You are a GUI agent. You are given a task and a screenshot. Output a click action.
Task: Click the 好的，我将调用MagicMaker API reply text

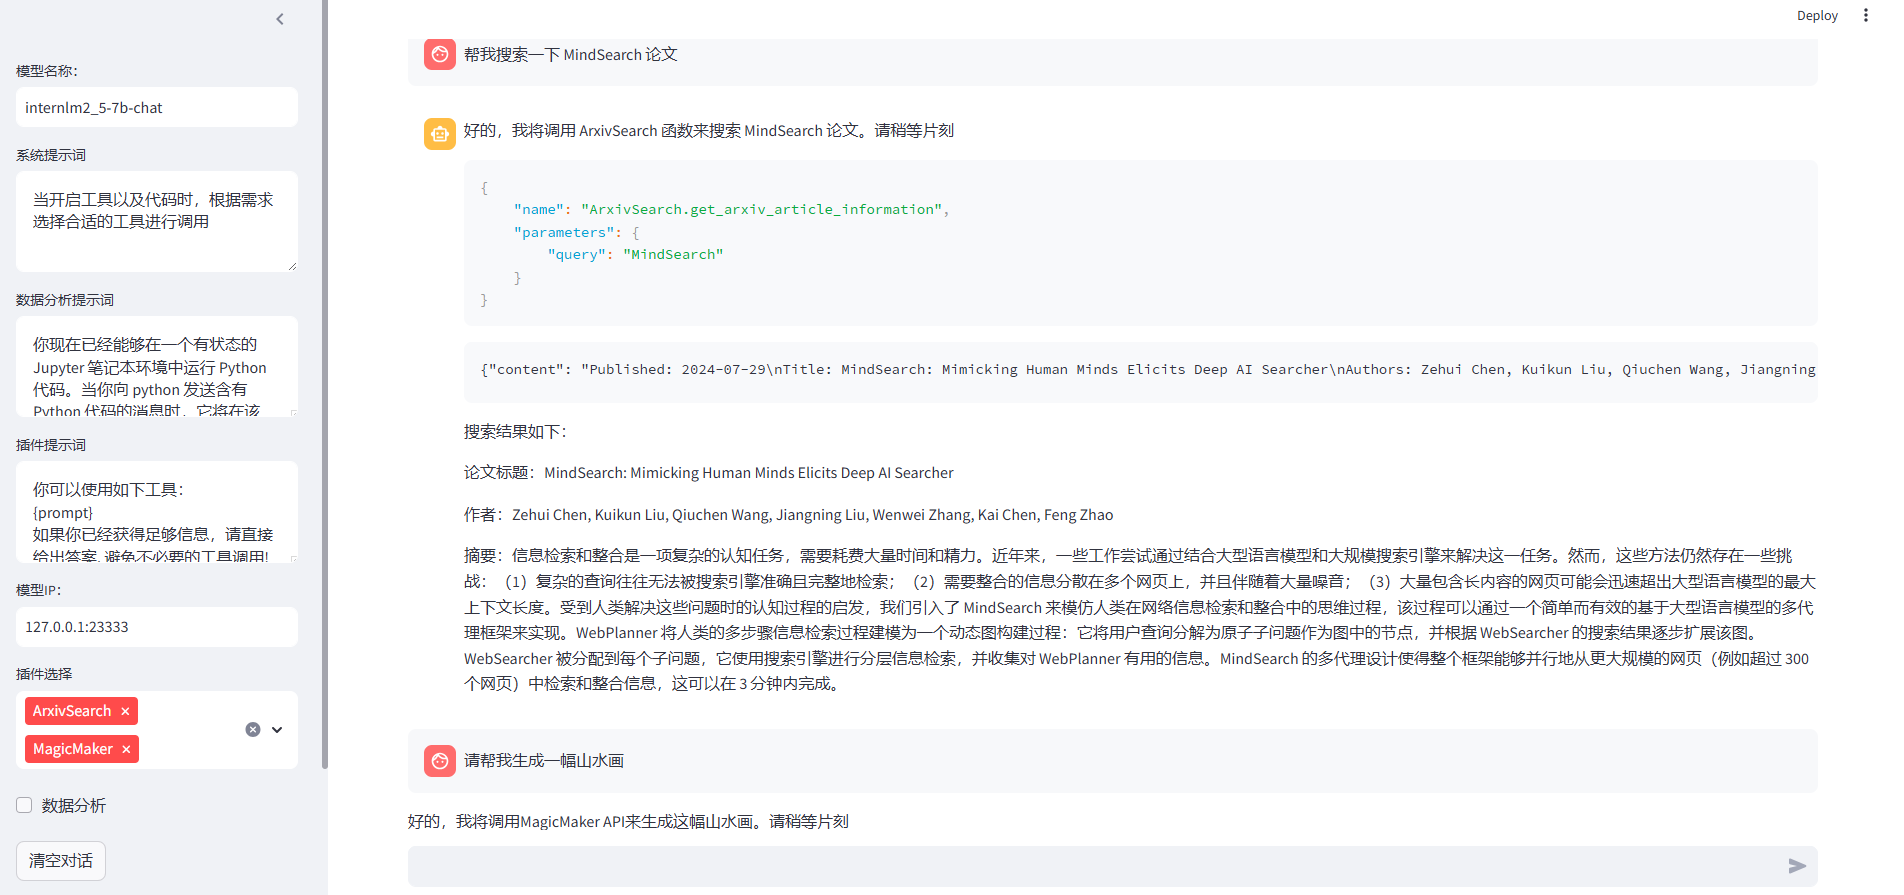628,822
